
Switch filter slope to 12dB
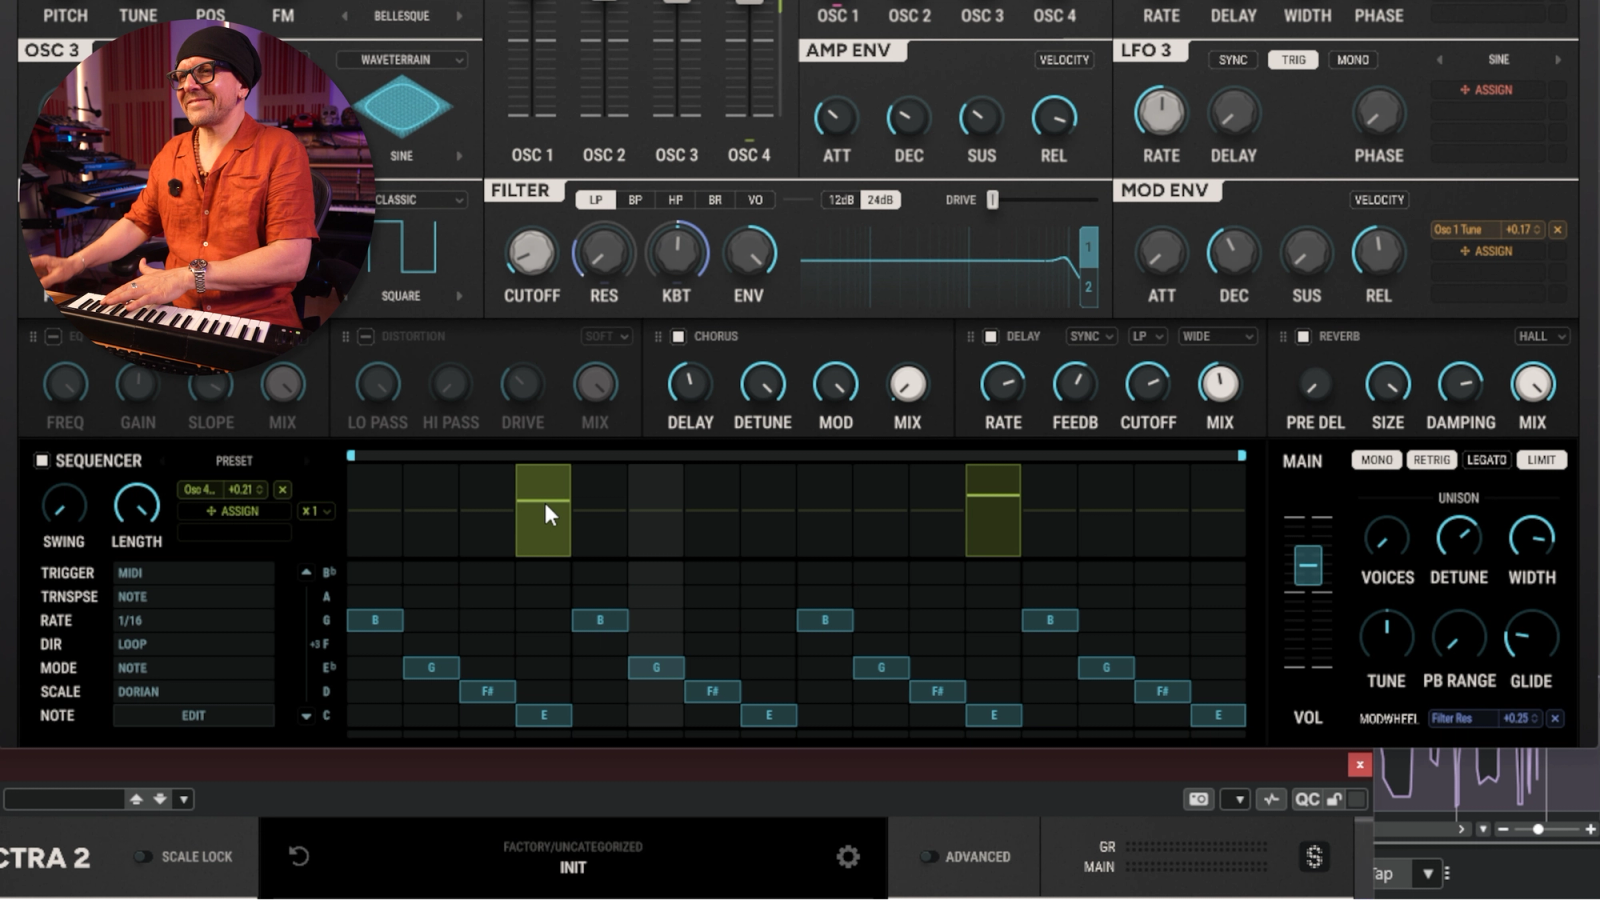click(x=841, y=200)
